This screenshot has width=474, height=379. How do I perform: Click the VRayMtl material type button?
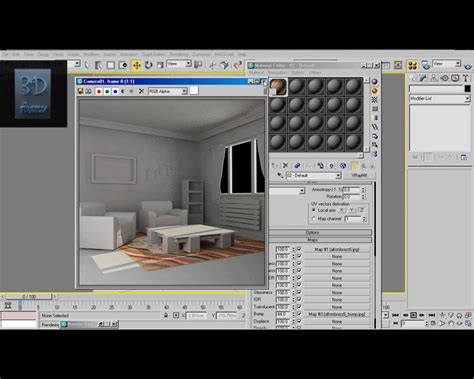(359, 175)
